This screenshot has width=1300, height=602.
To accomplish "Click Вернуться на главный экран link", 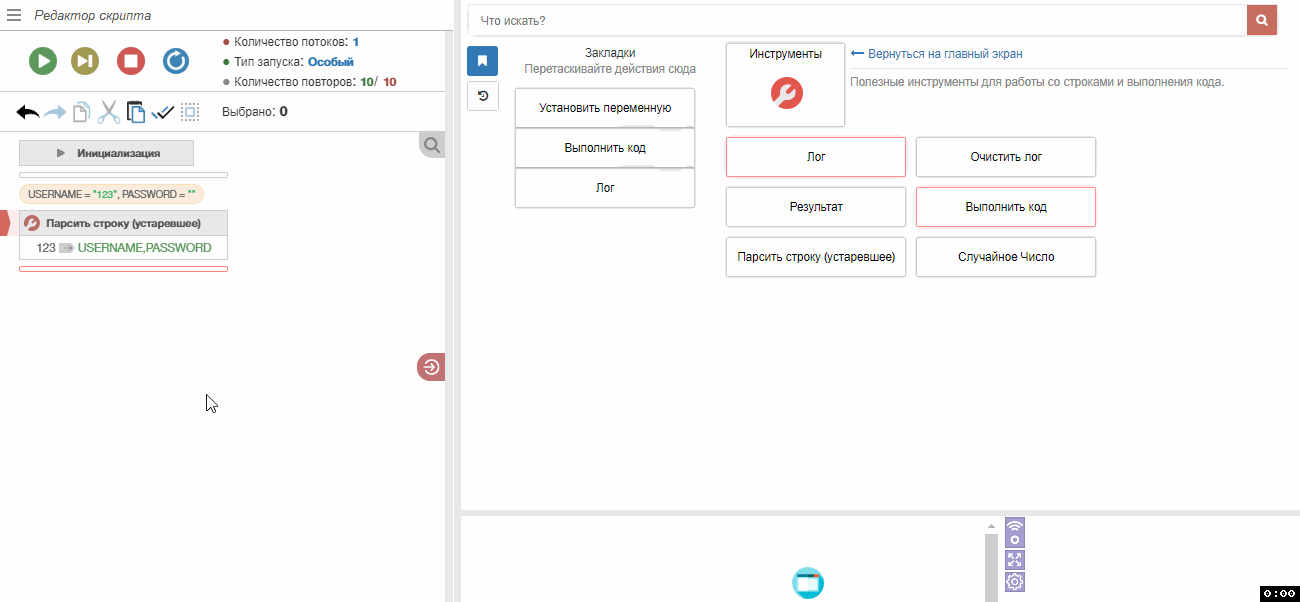I will [x=944, y=54].
